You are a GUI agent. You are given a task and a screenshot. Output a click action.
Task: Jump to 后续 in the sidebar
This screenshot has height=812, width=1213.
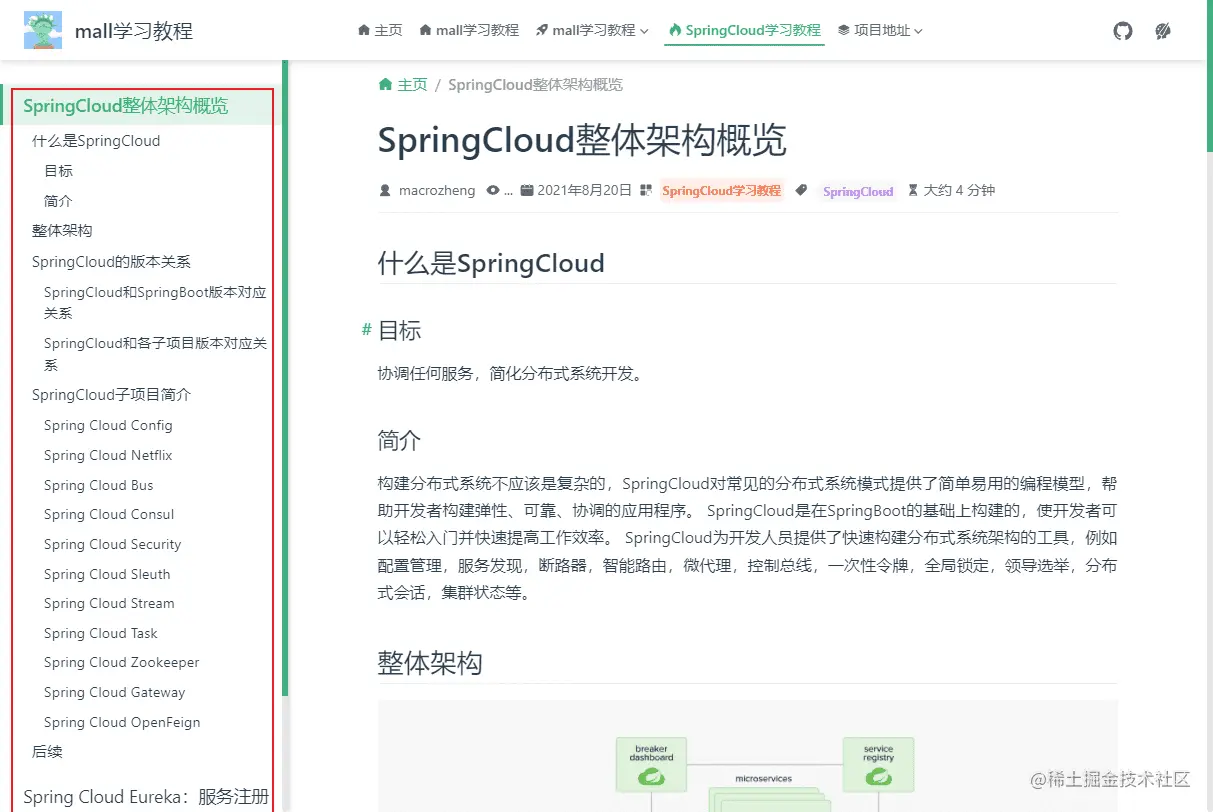click(47, 751)
